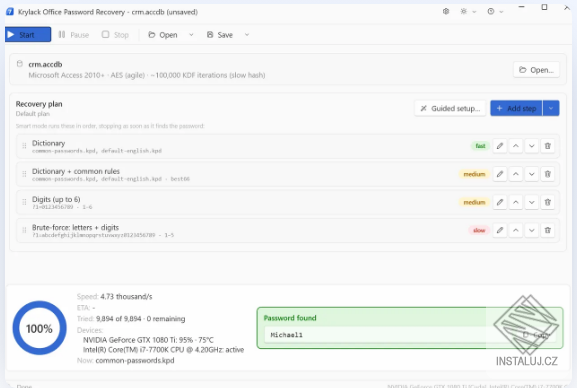Grab drag handle of Digits (up to 6)
The height and width of the screenshot is (388, 577).
pyautogui.click(x=24, y=202)
